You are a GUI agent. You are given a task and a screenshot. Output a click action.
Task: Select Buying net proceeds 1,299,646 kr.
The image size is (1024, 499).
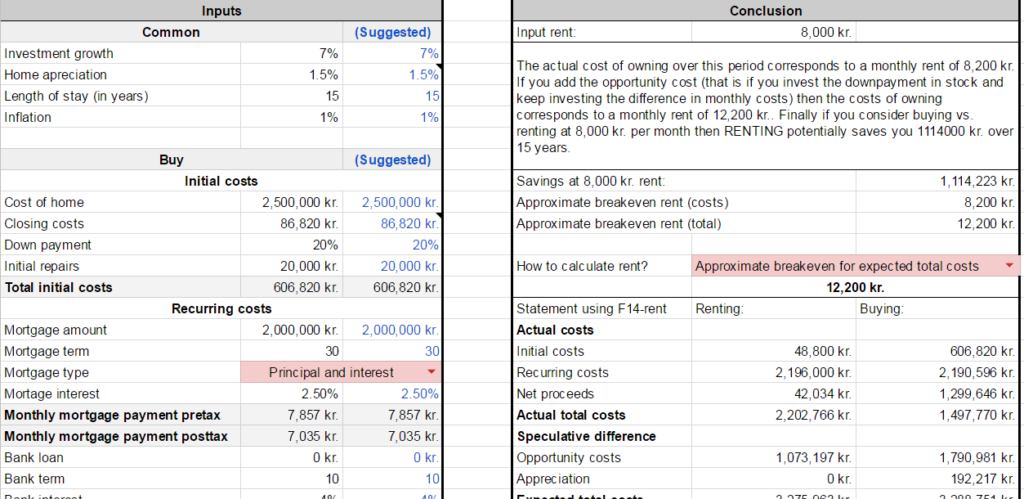point(937,394)
